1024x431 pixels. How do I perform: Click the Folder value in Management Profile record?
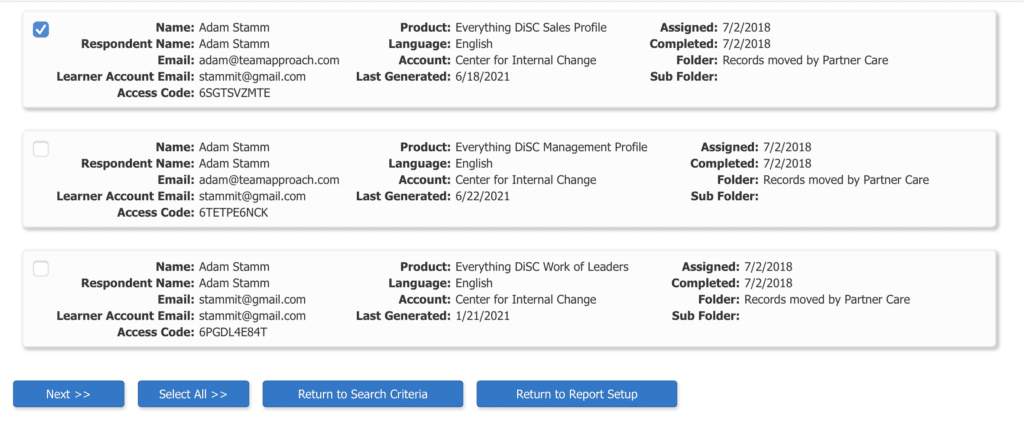[846, 180]
